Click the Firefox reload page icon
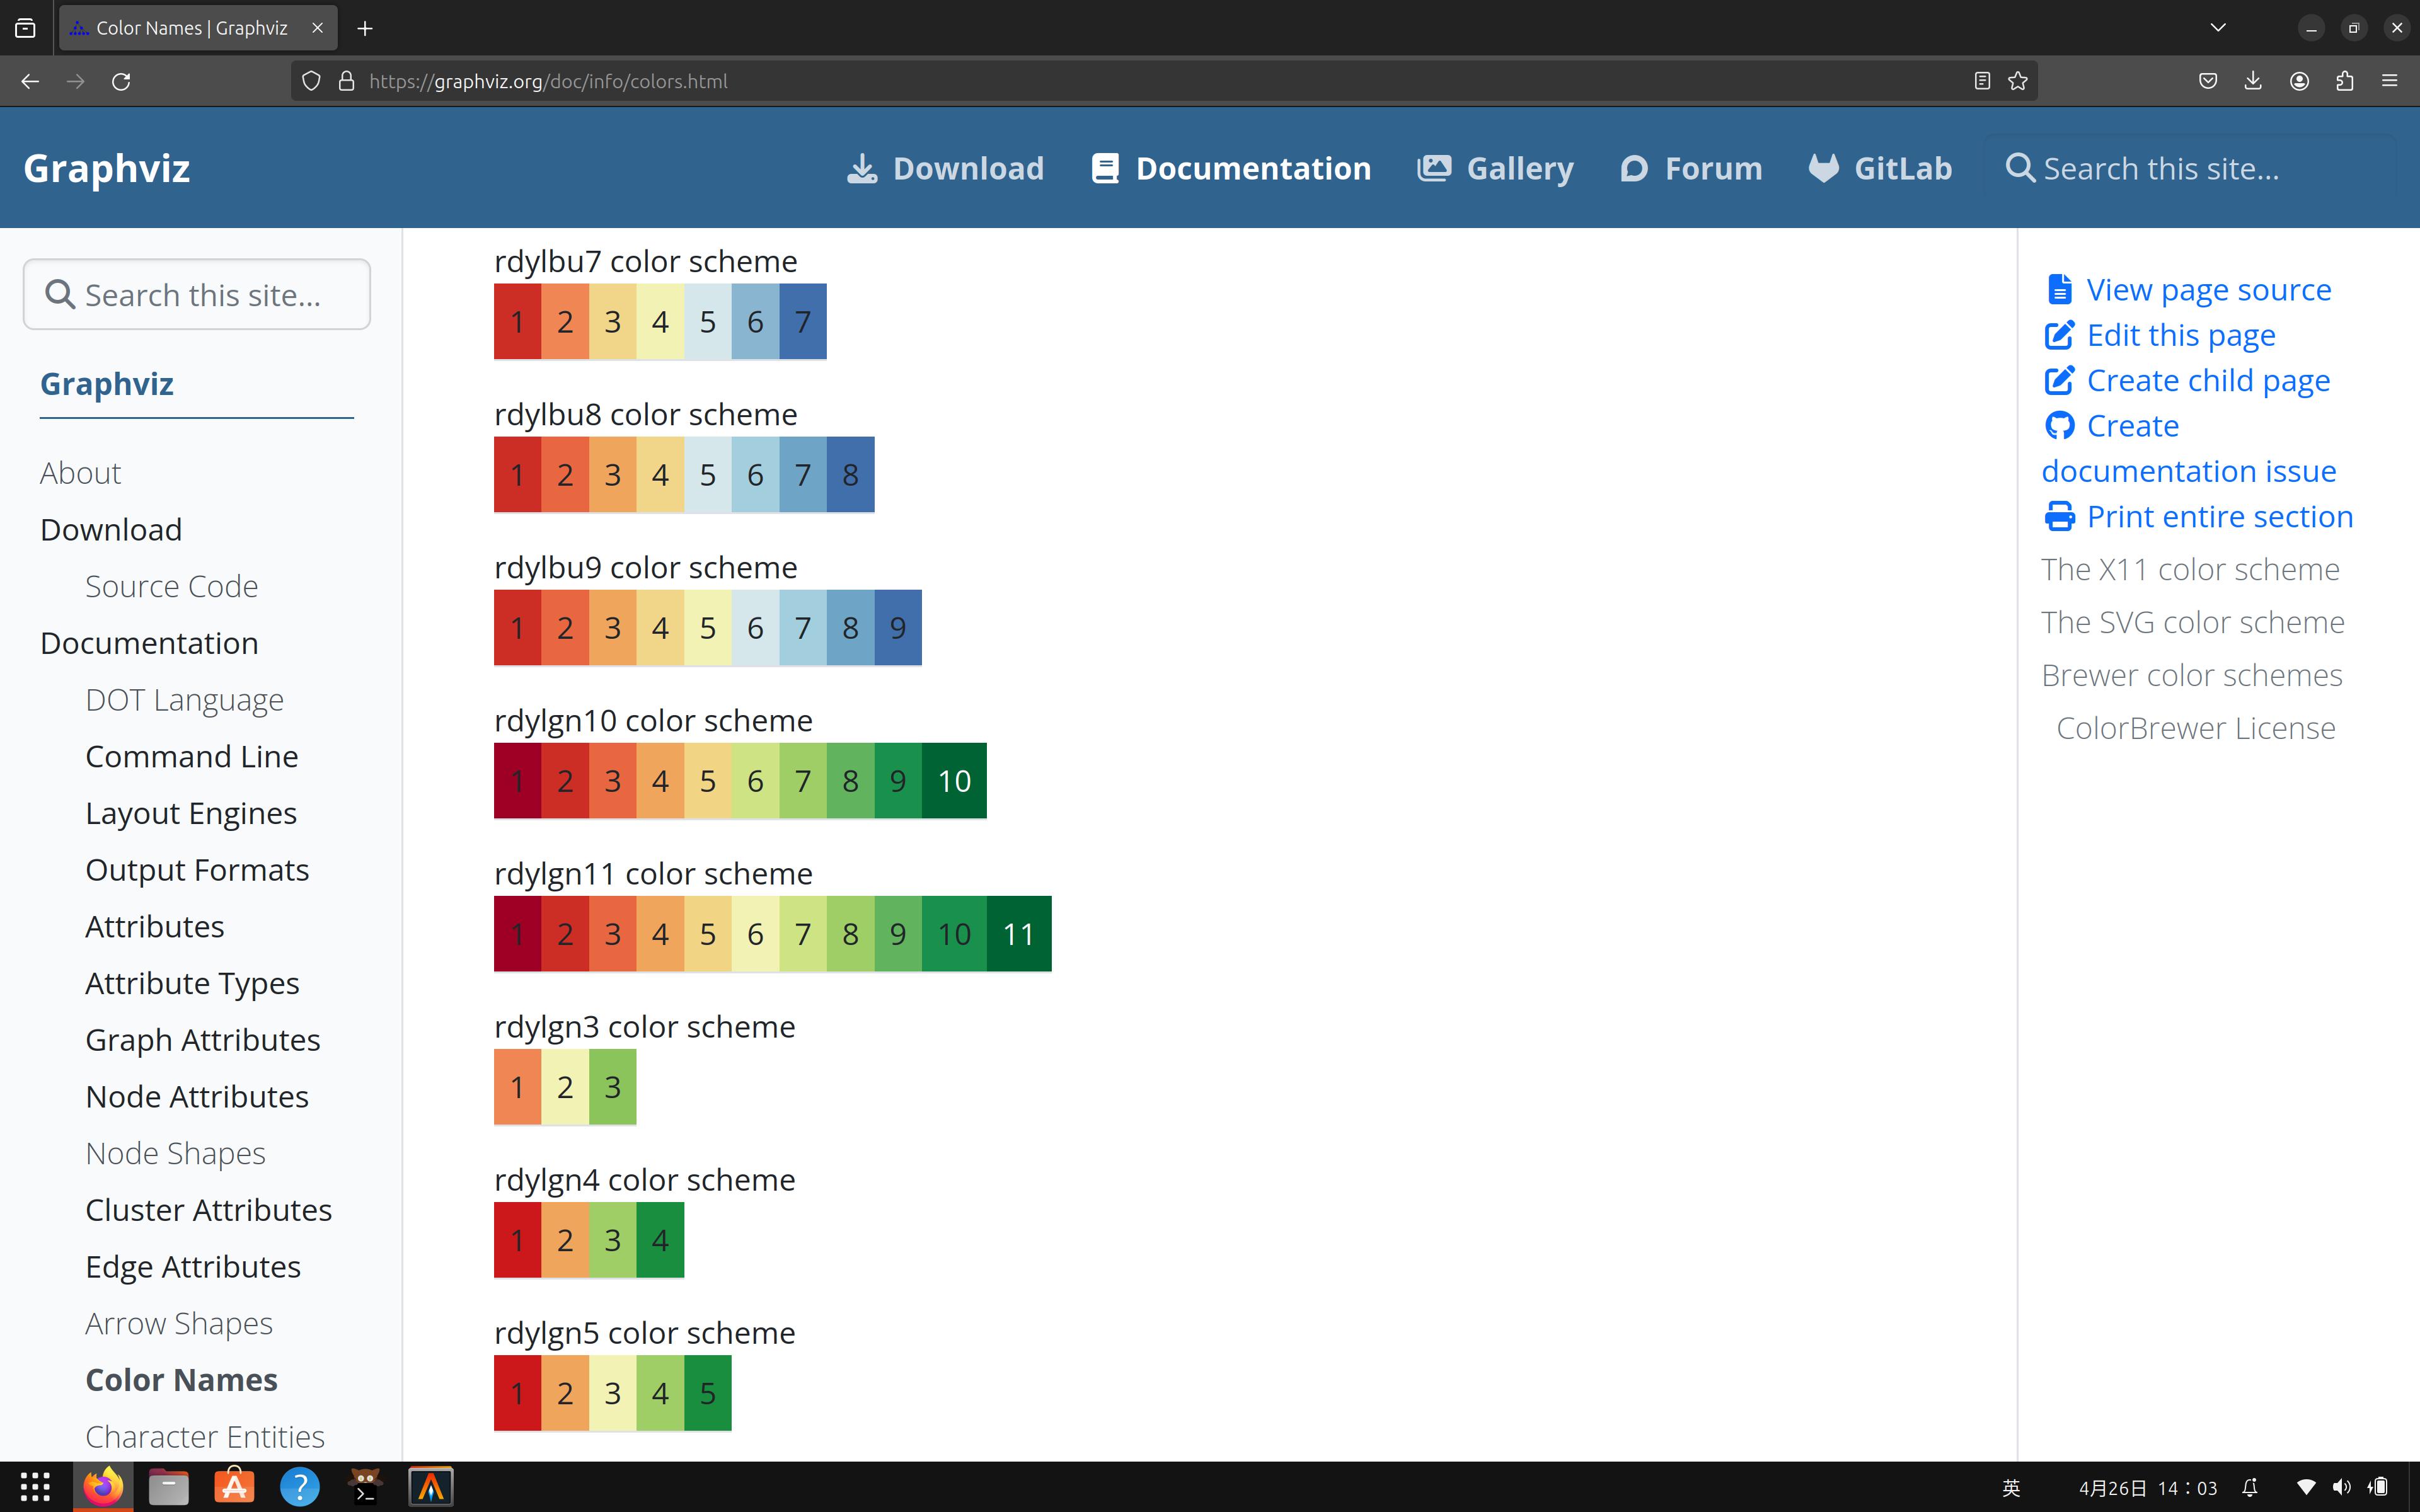 tap(121, 81)
